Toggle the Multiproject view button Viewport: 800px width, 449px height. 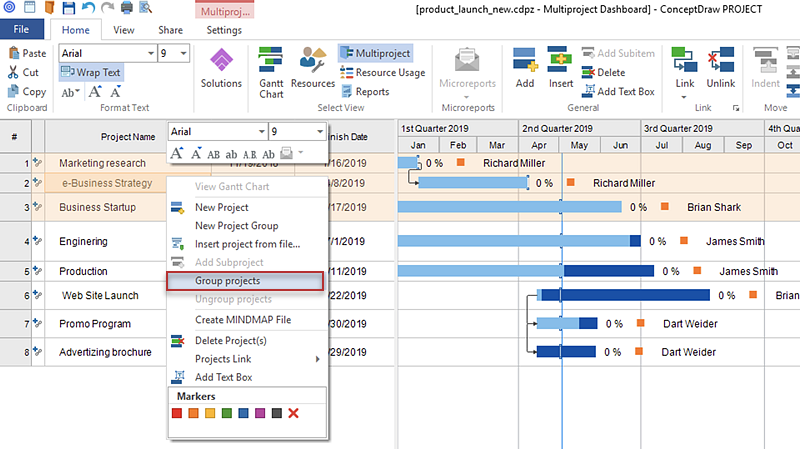375,53
